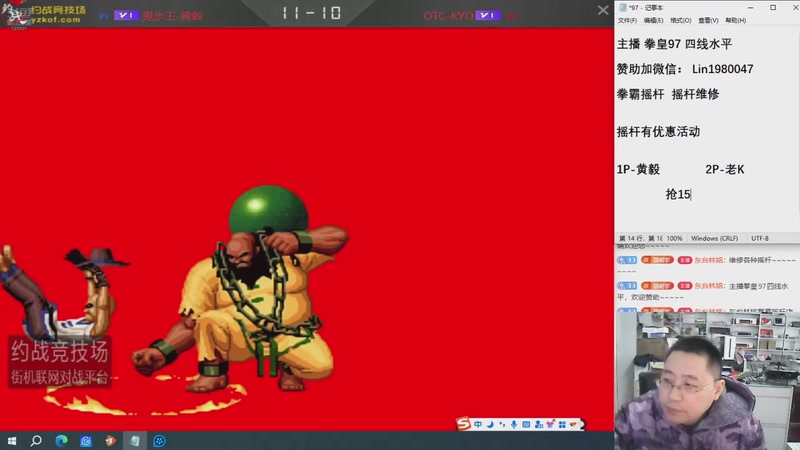Open the Sogou soft keyboard icon
Viewport: 800px width, 450px height.
tap(526, 424)
